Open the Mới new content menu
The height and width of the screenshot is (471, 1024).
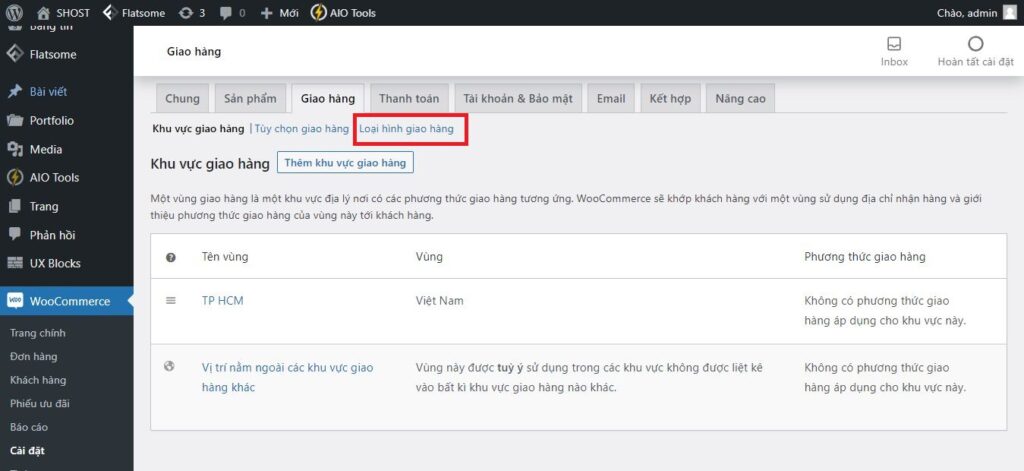(x=280, y=13)
